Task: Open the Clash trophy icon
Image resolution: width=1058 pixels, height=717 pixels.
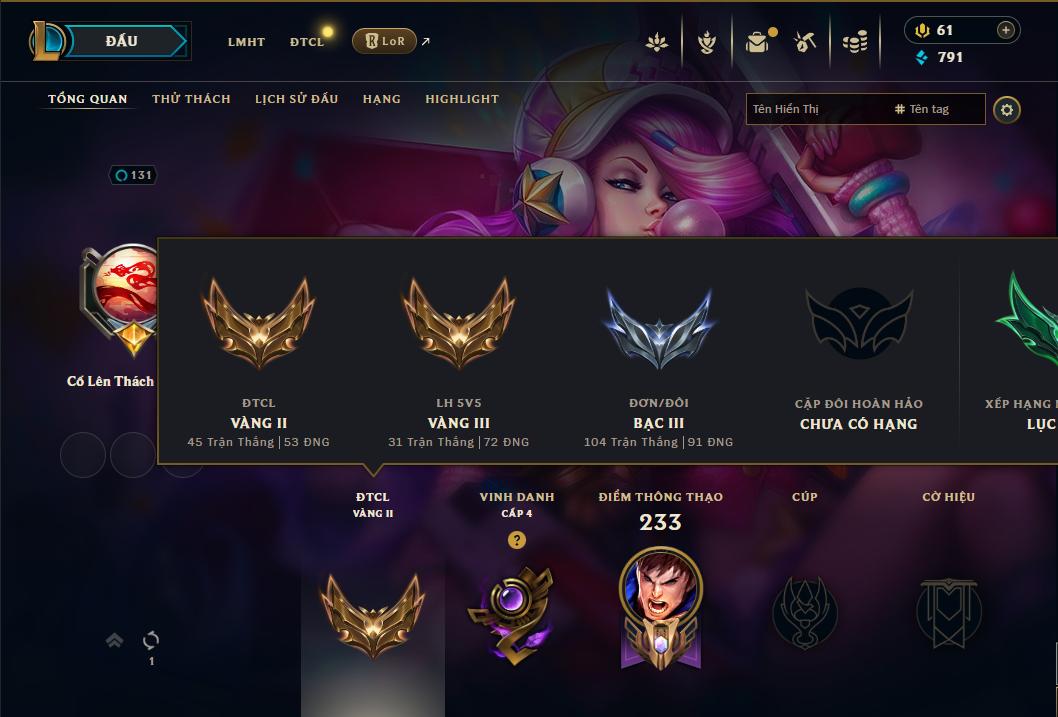Action: click(x=706, y=42)
